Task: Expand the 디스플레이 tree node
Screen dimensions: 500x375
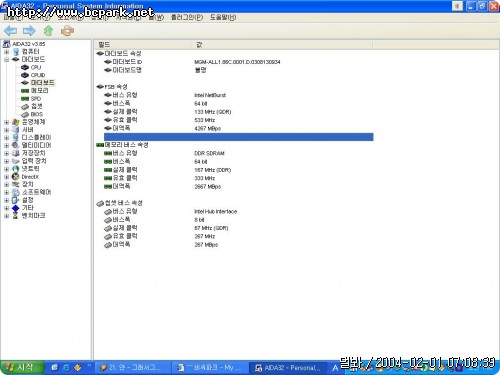Action: 6,137
